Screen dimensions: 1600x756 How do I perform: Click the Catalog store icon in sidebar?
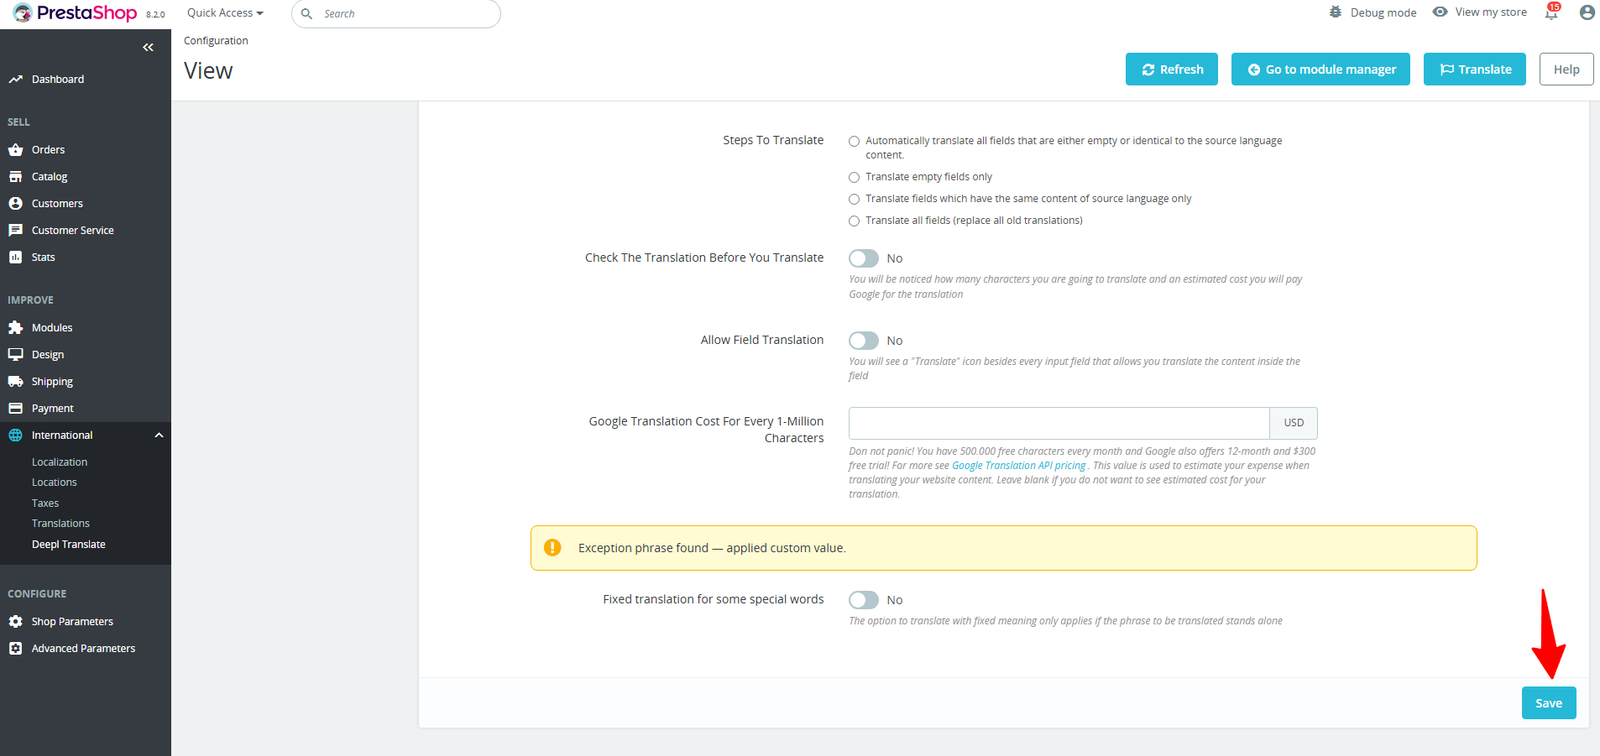(15, 177)
